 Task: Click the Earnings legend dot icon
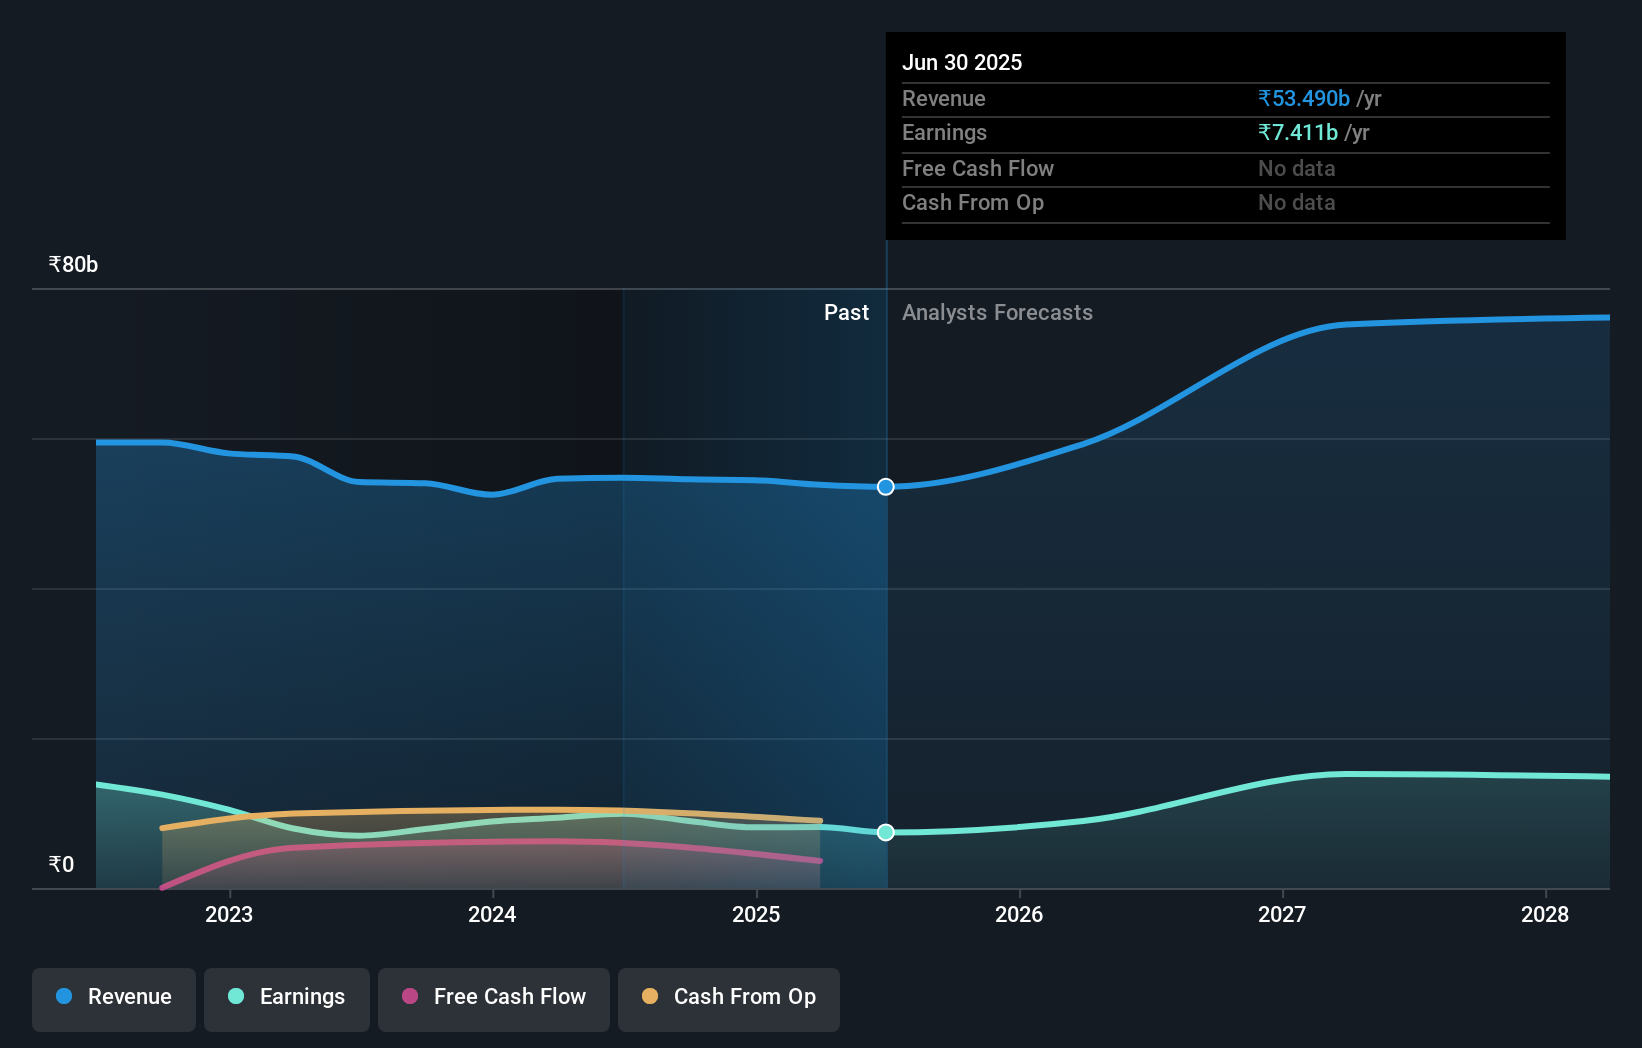pyautogui.click(x=234, y=997)
